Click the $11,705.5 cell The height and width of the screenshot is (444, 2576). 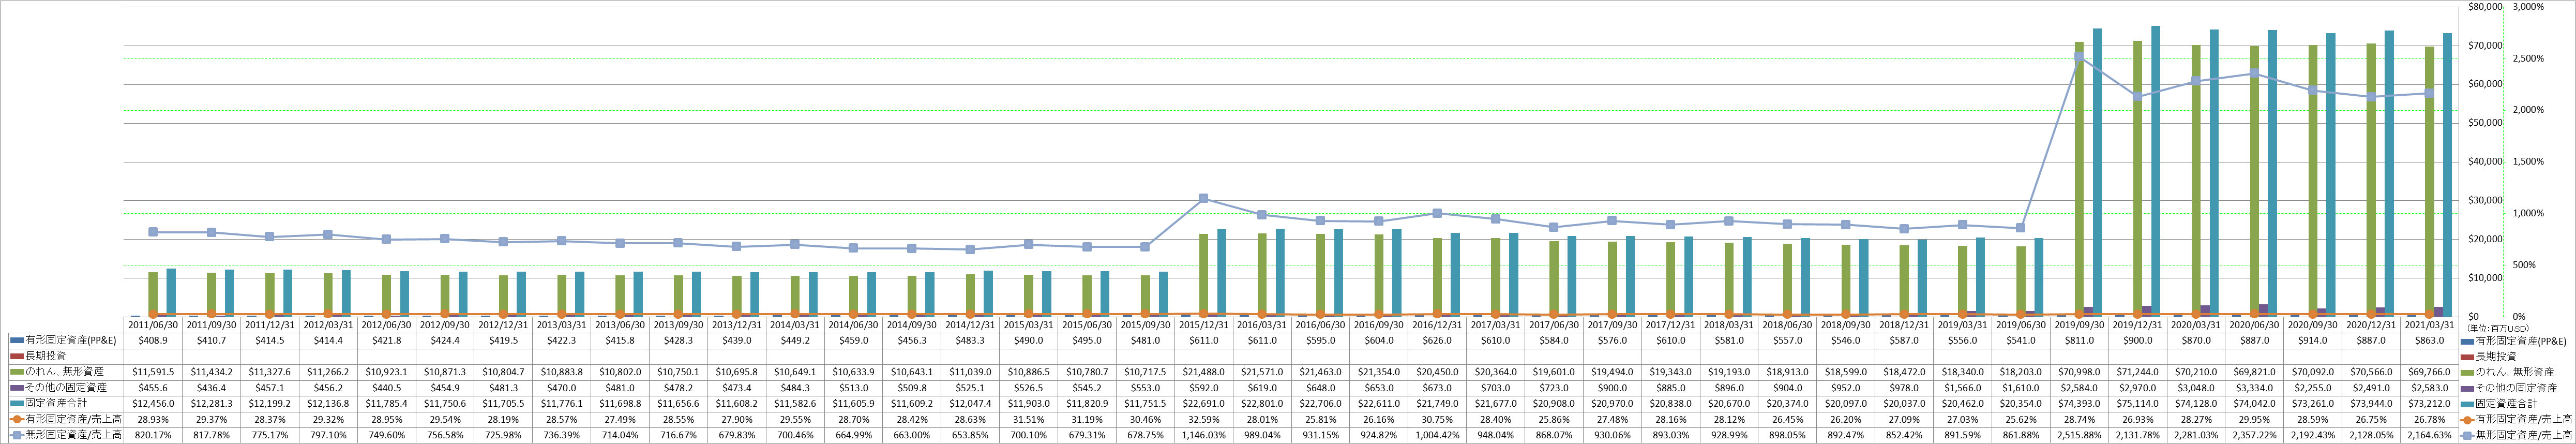tap(503, 404)
